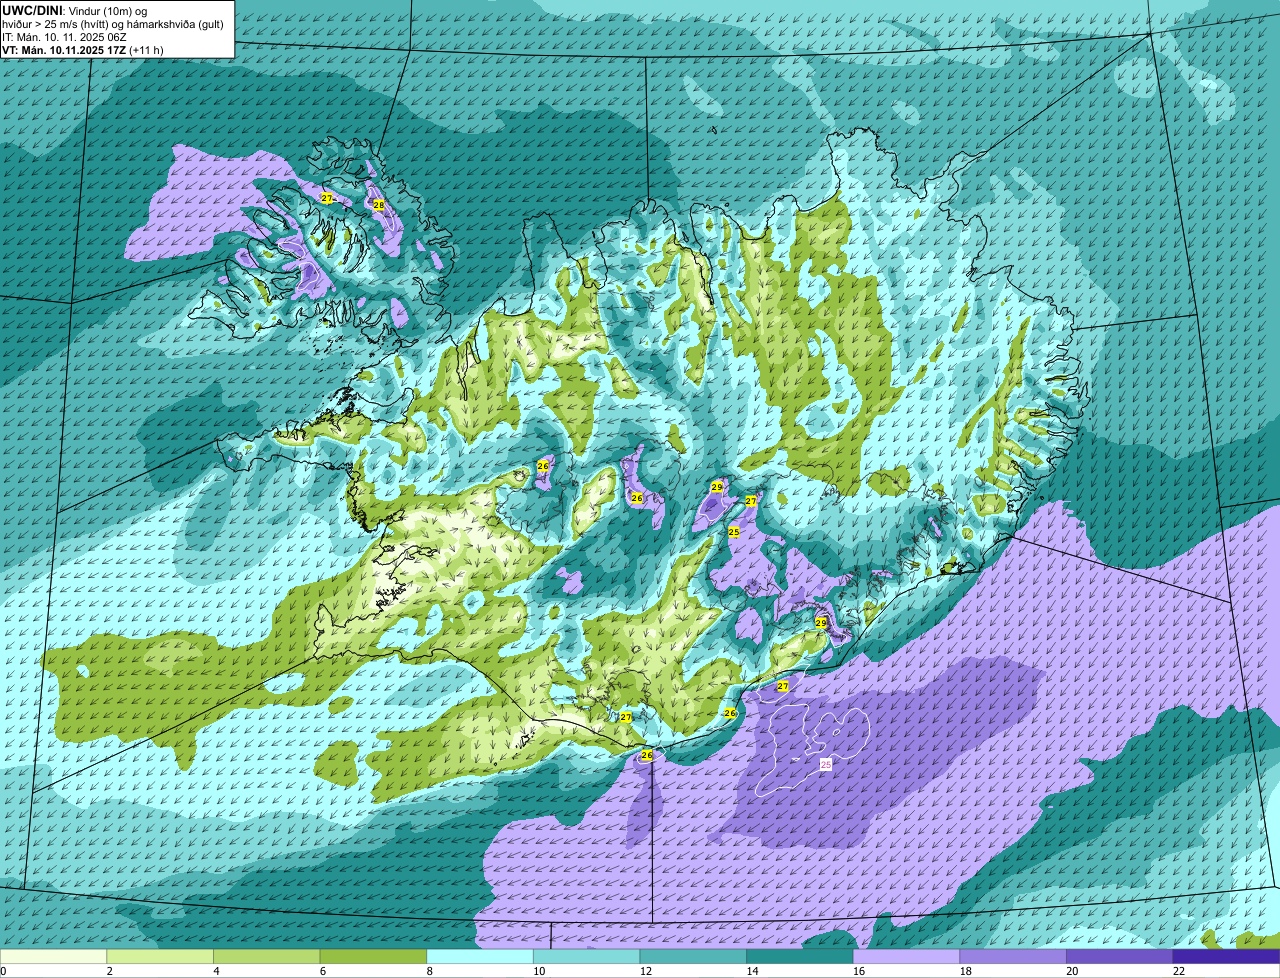Screen dimensions: 1280x978
Task: Click the "VT: Mán. 10.11.2025 17Z" valid time
Action: tap(64, 50)
